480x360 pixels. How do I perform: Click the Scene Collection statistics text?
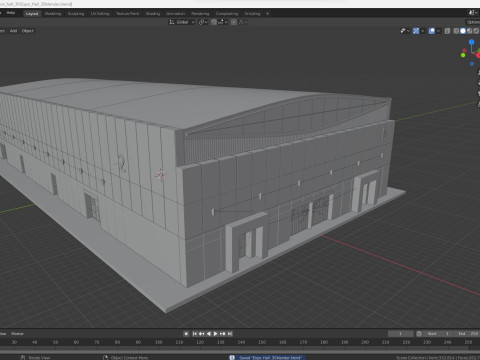coord(438,358)
